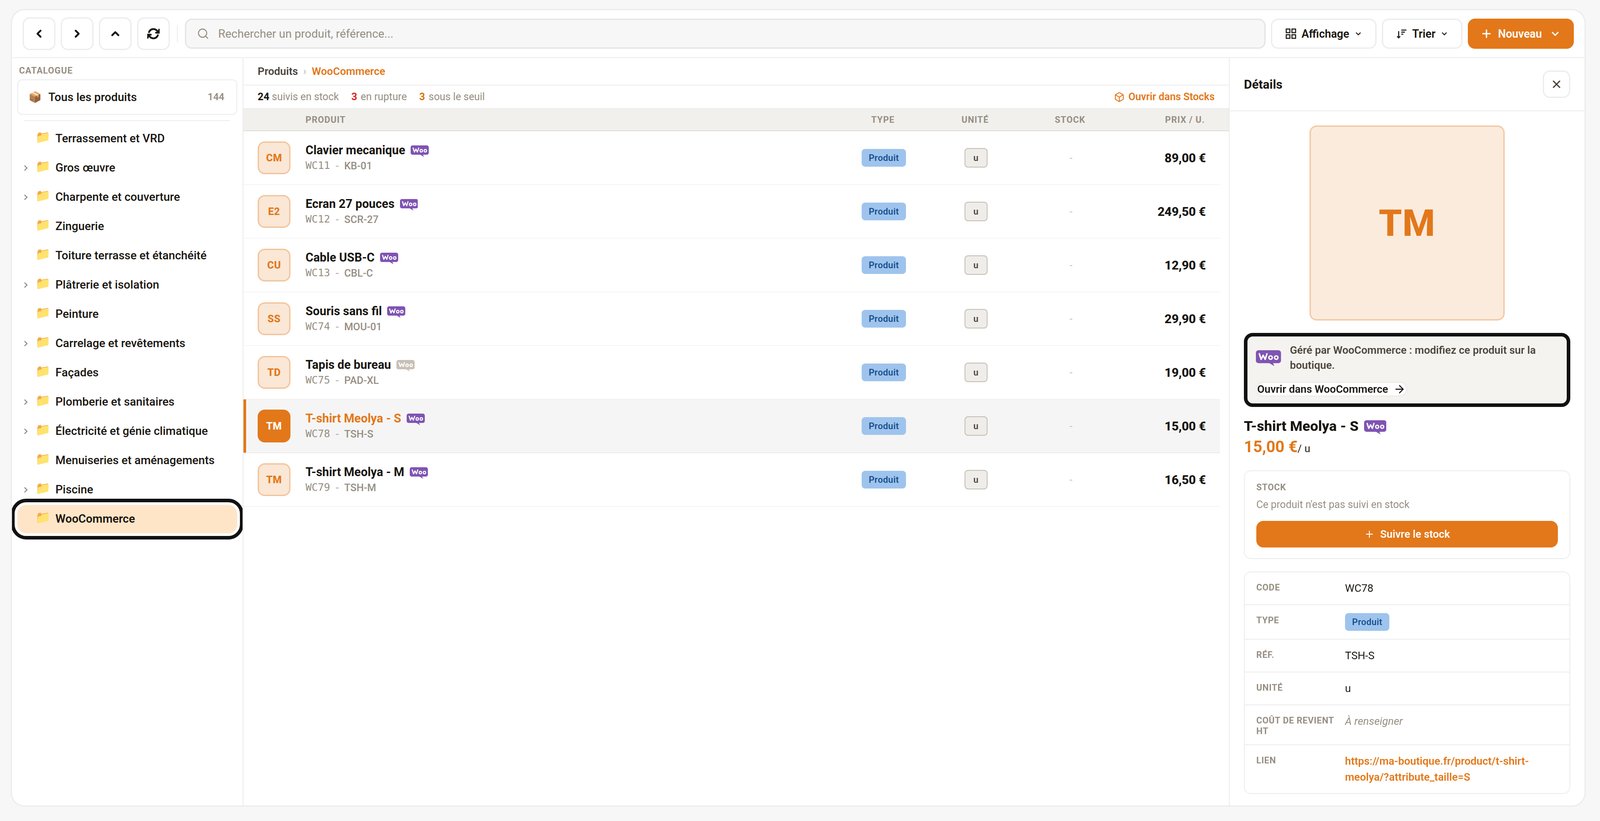The height and width of the screenshot is (821, 1600).
Task: Expand the Plâtrerie et isolation category
Action: point(26,285)
